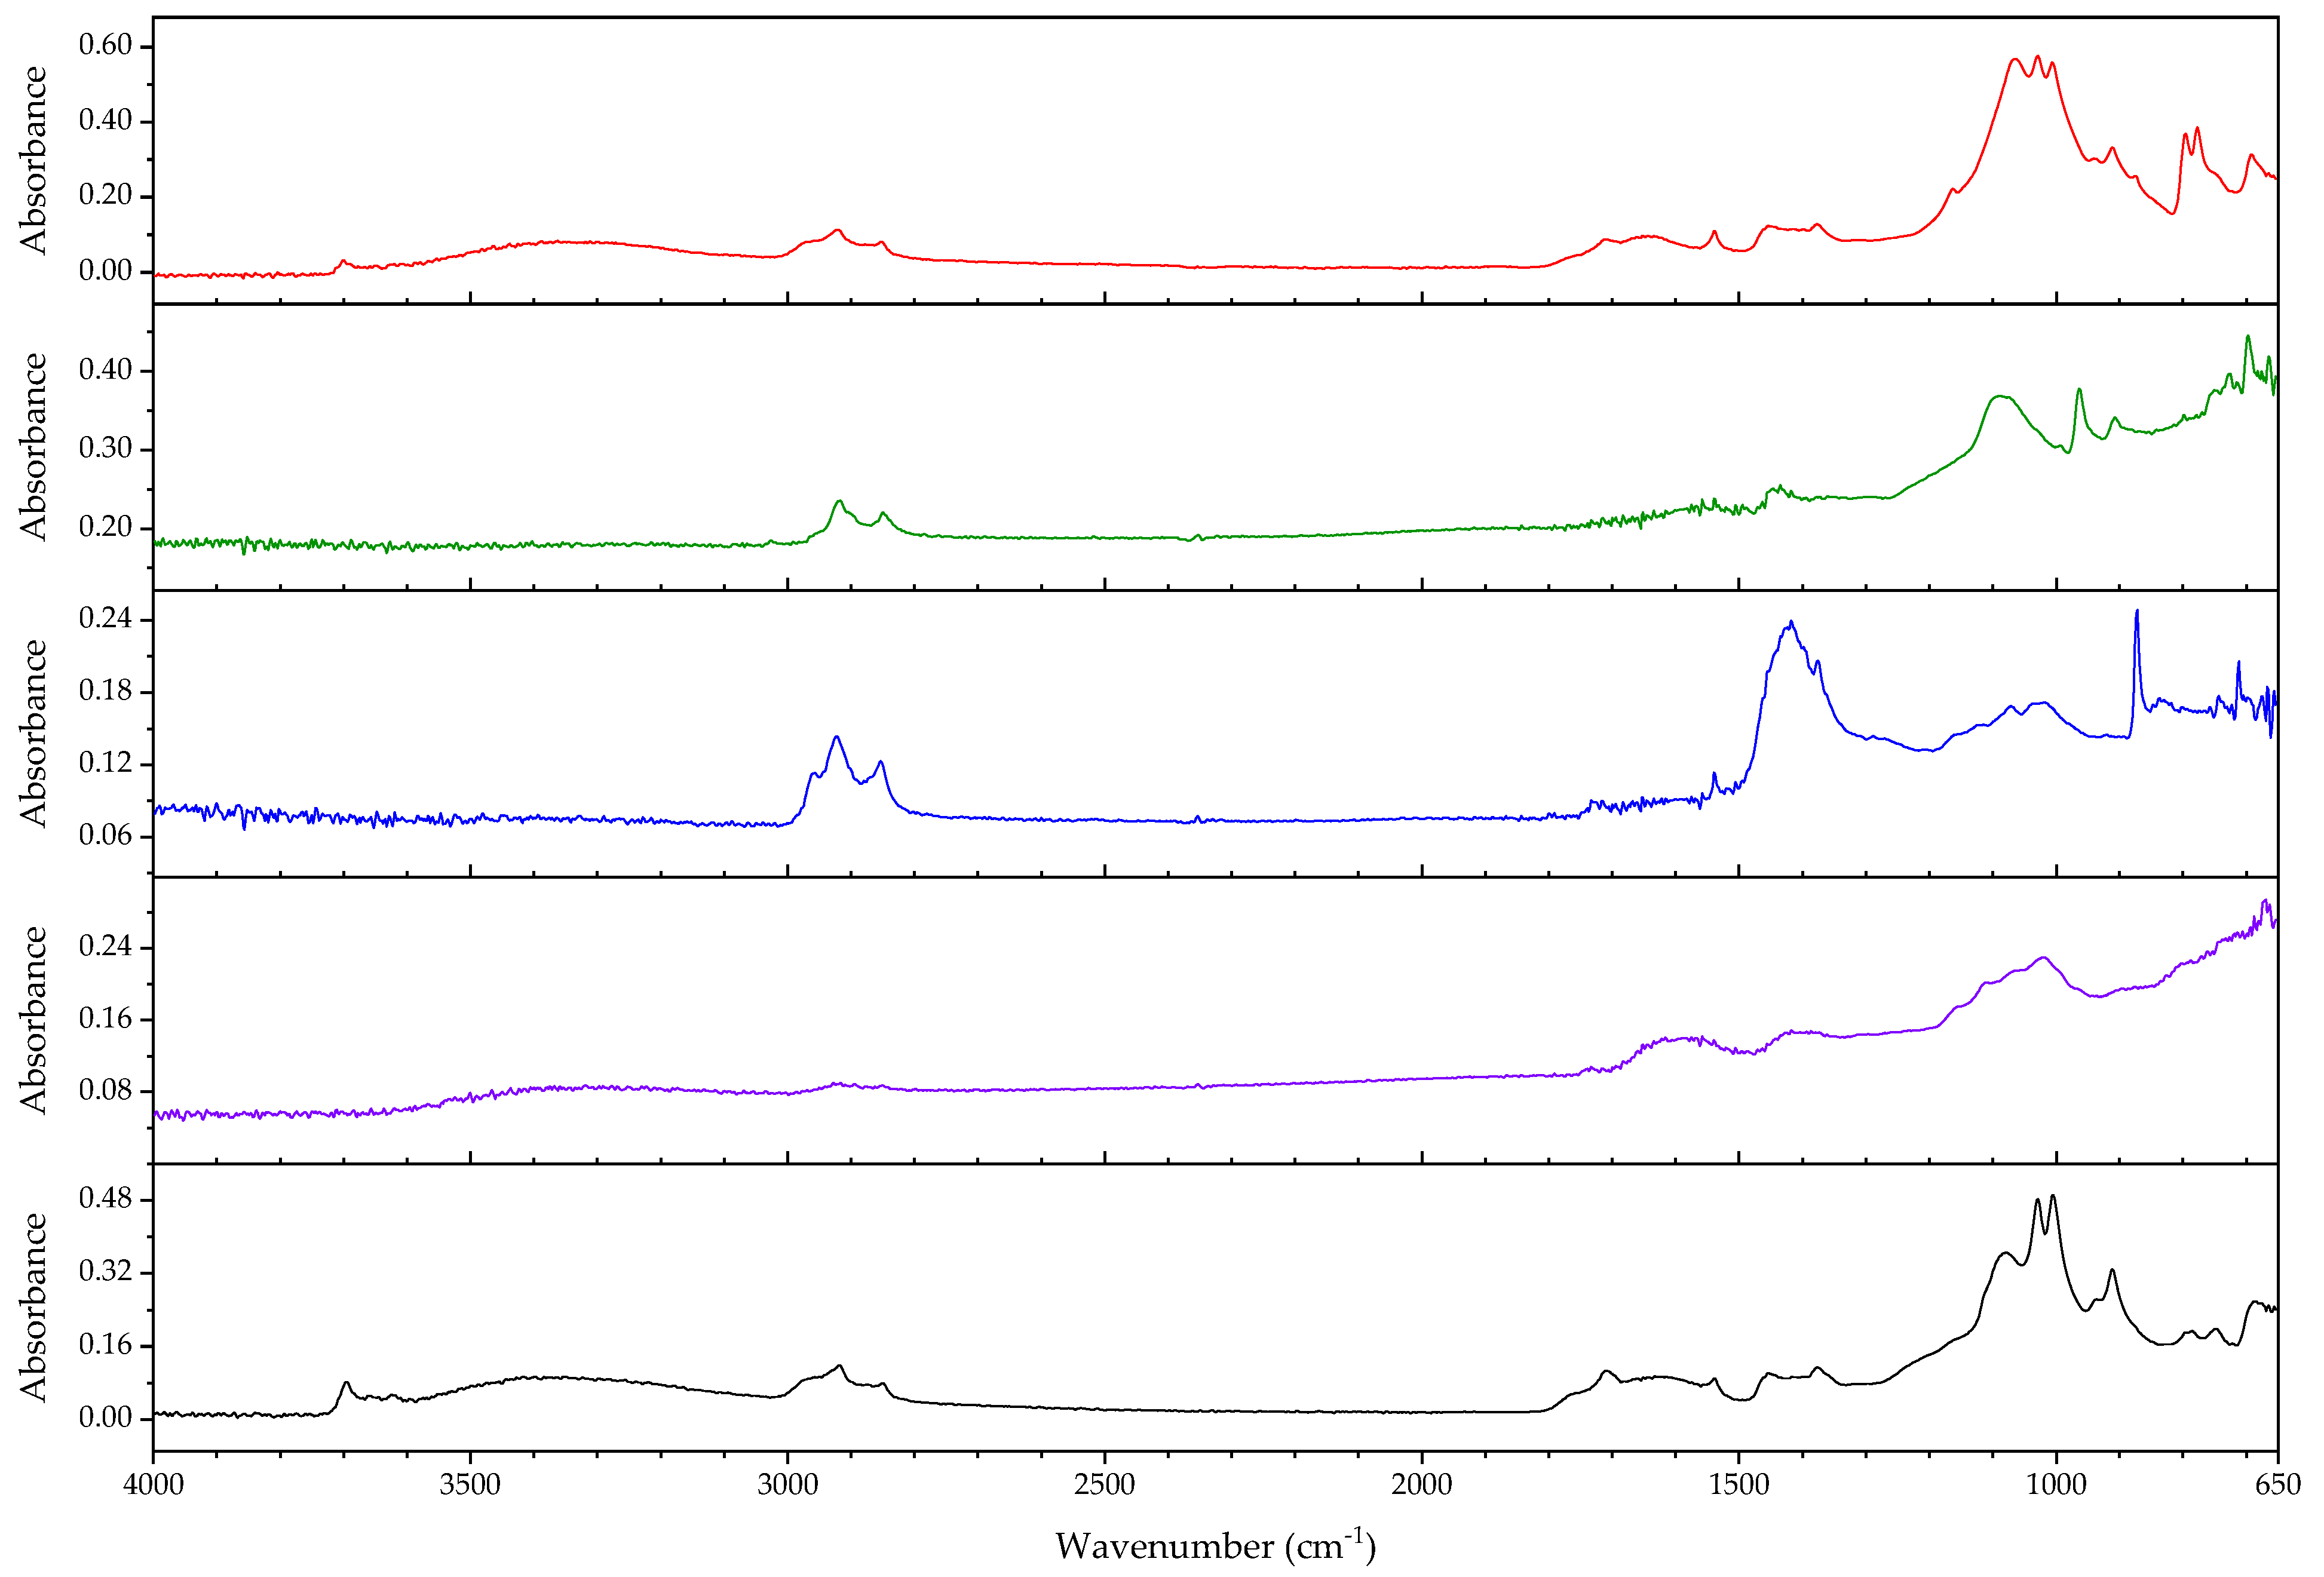Click the highest triple peak of red spectrum
This screenshot has height=1577, width=2324.
coord(2037,58)
